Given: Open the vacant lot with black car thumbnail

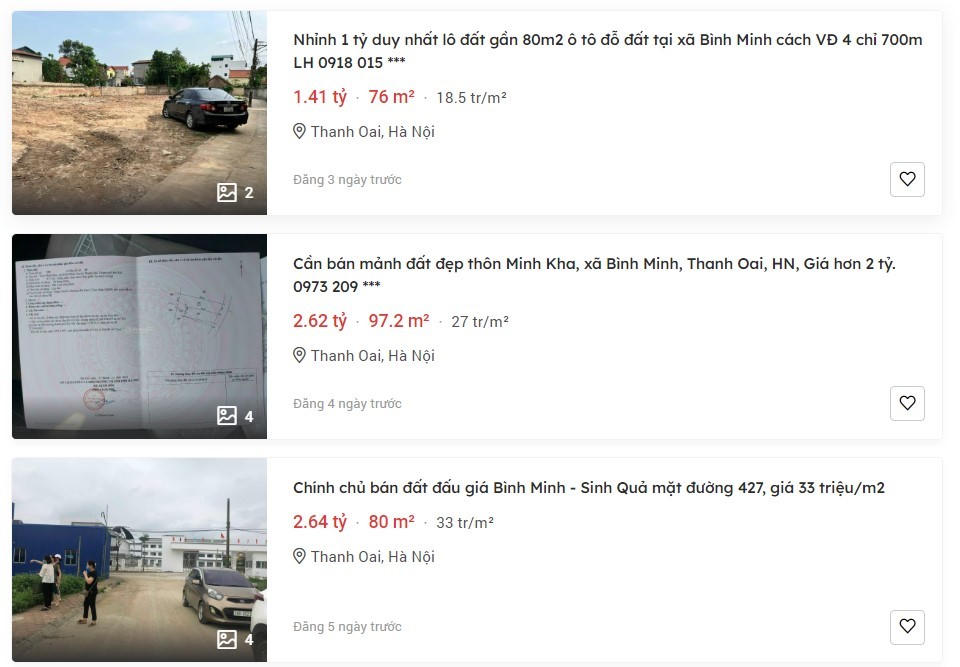Looking at the screenshot, I should 140,113.
